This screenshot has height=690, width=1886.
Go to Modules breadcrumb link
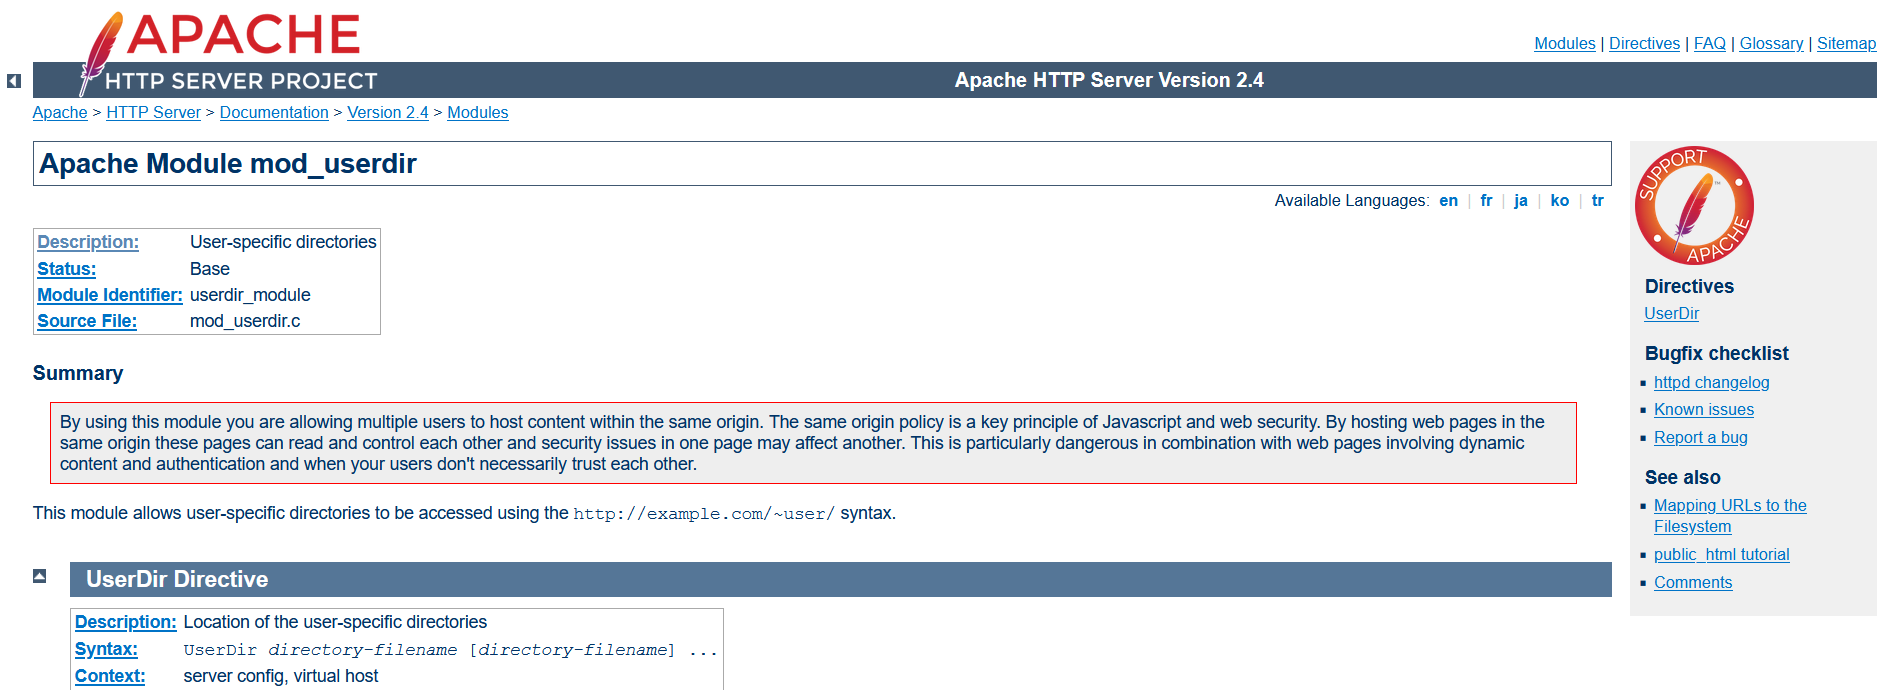pos(477,112)
